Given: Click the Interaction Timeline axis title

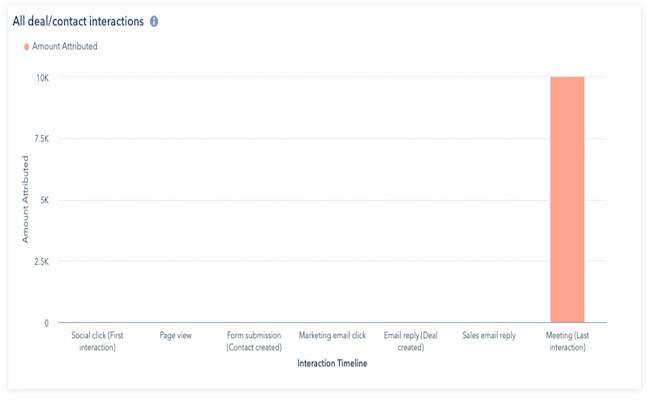Looking at the screenshot, I should (332, 364).
